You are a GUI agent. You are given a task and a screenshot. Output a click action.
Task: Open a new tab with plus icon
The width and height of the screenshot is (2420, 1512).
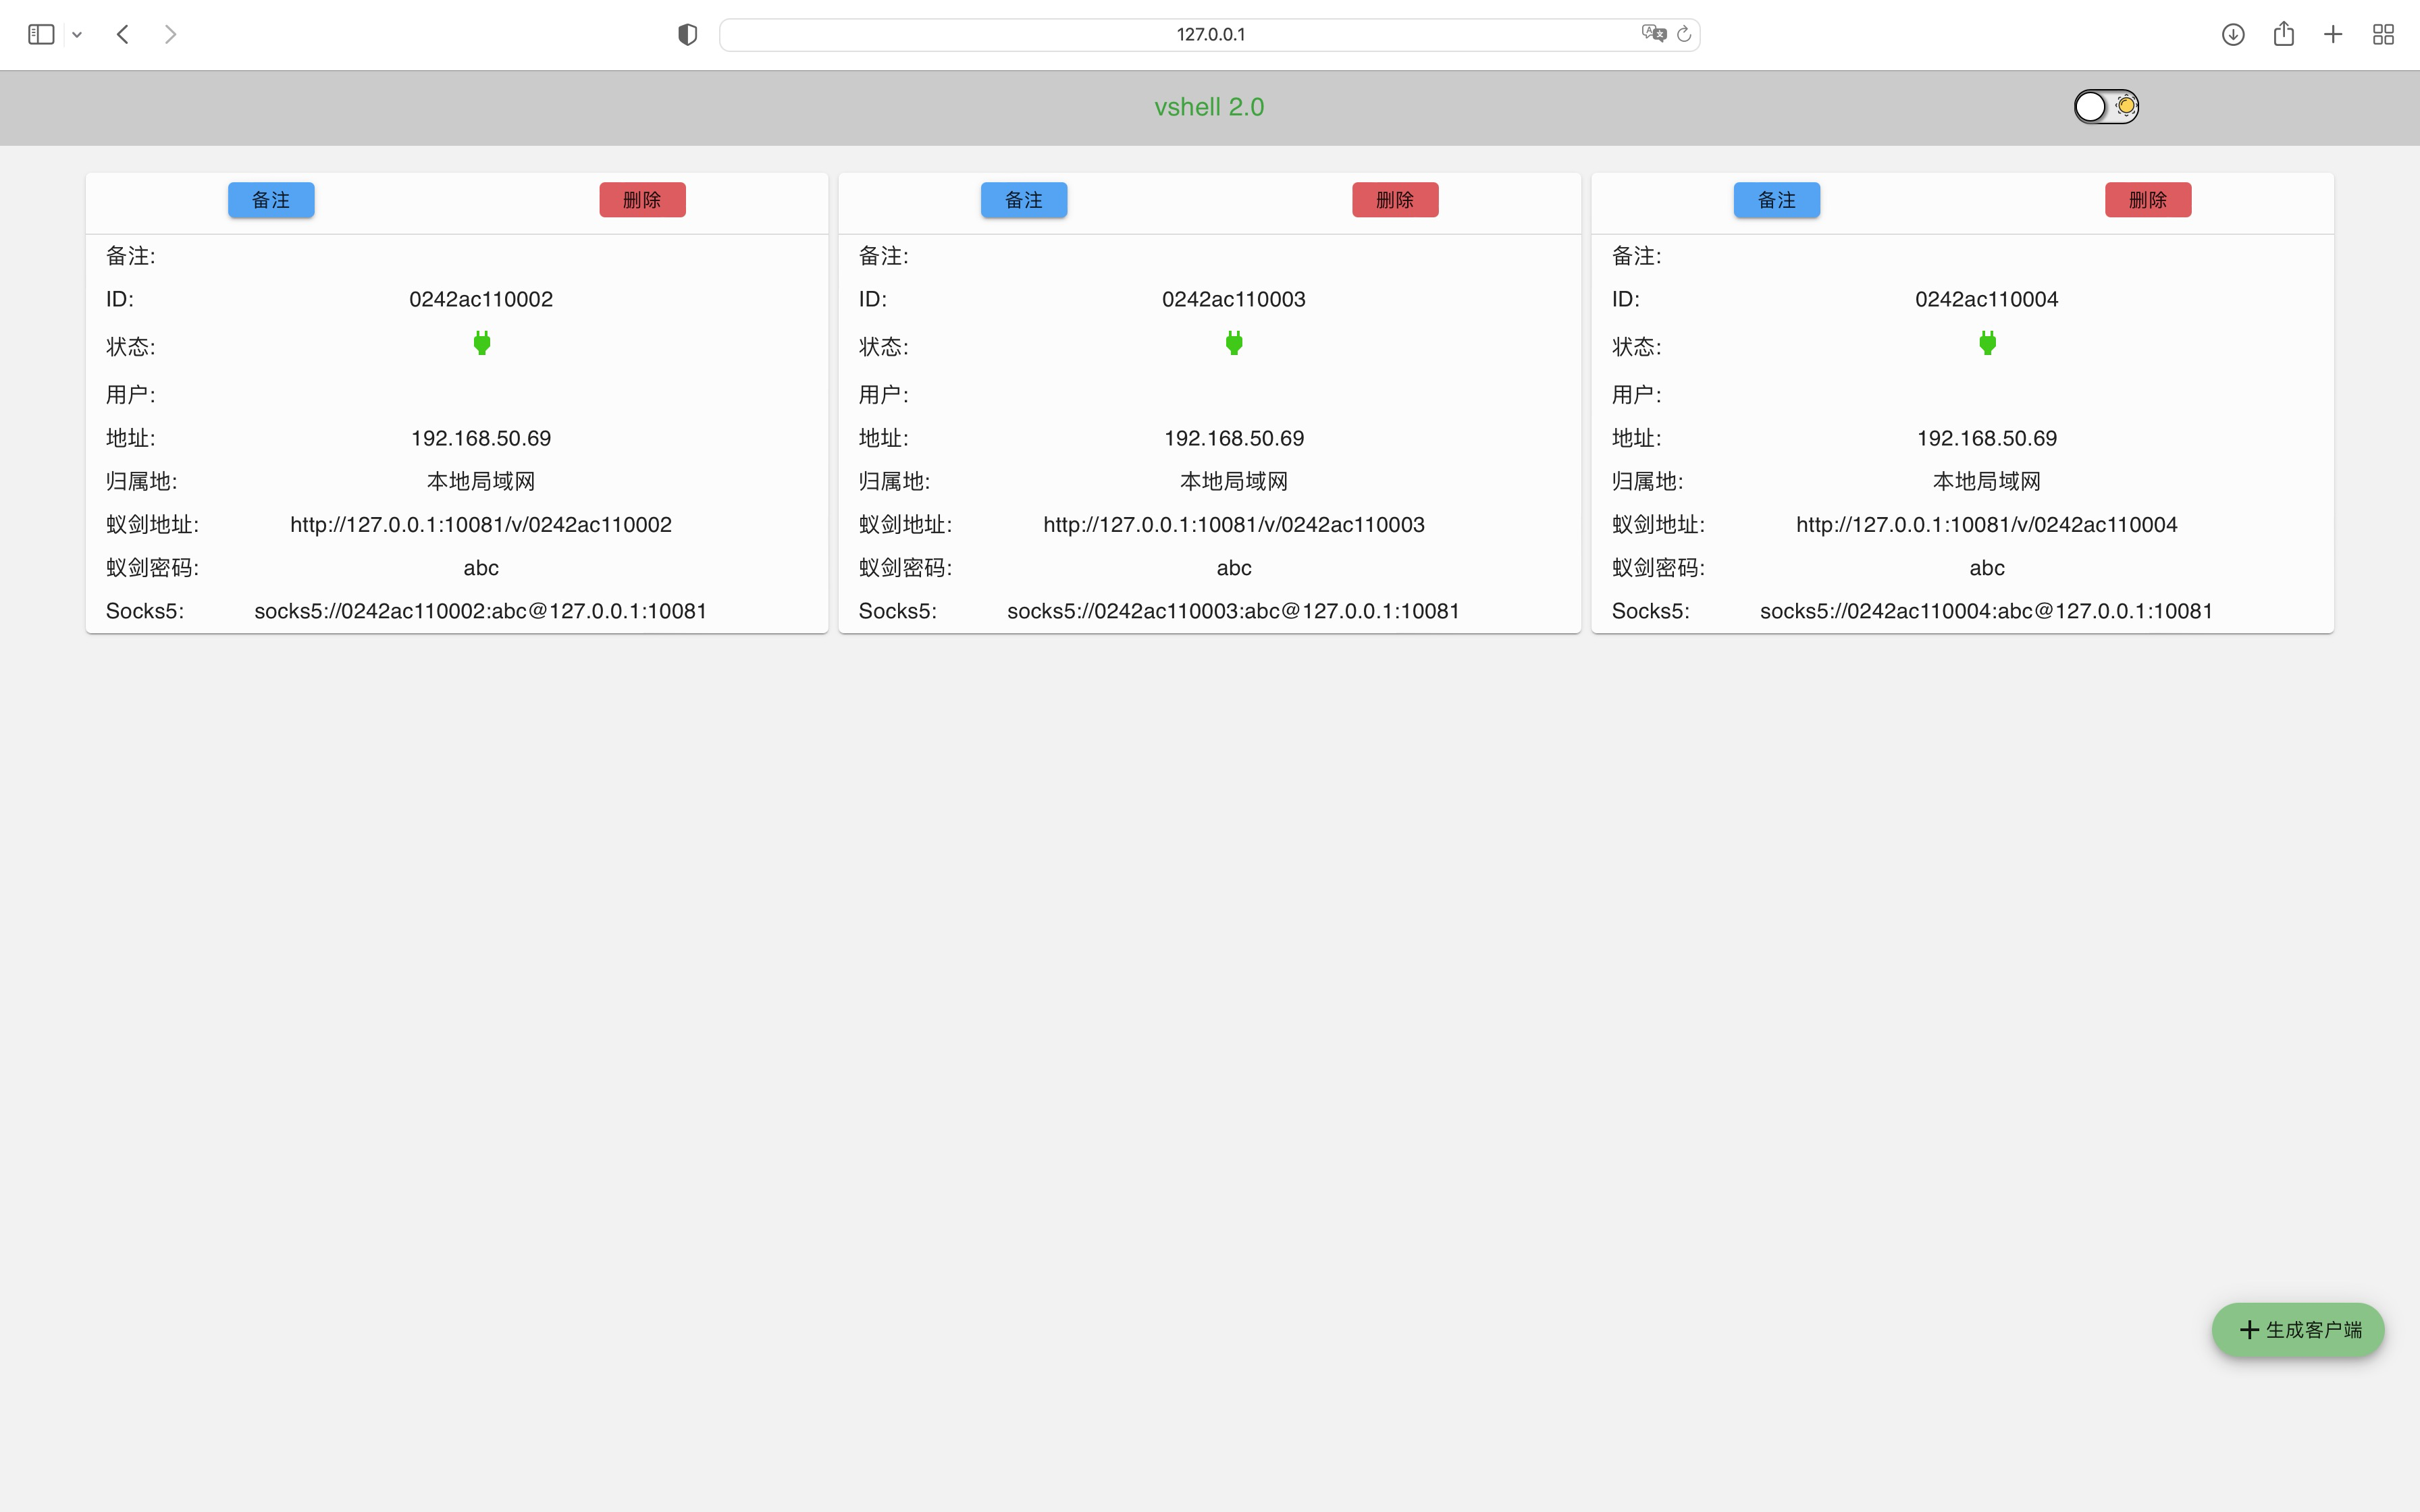click(x=2333, y=35)
